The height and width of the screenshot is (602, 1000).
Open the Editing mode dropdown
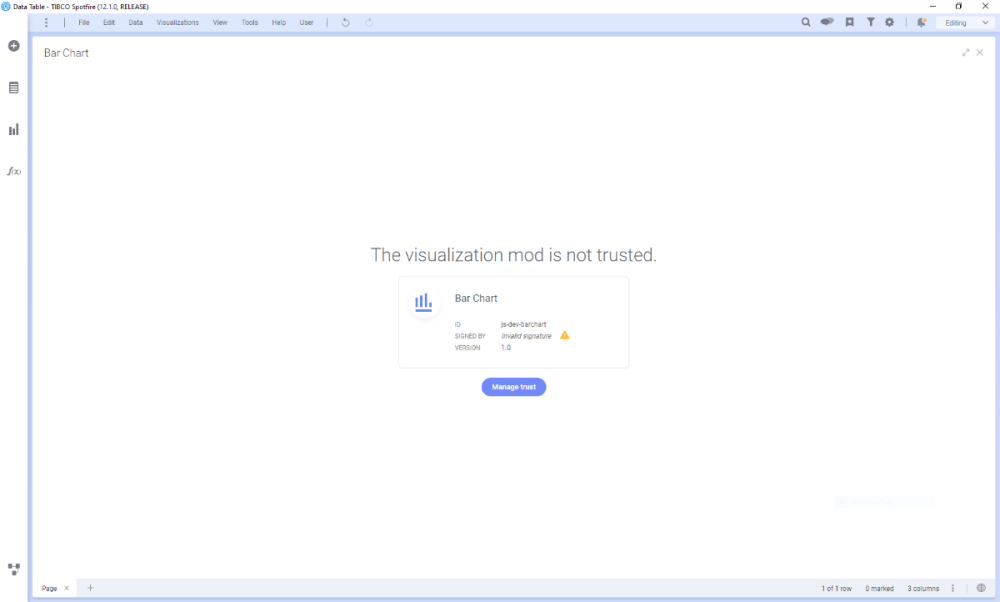[x=966, y=22]
